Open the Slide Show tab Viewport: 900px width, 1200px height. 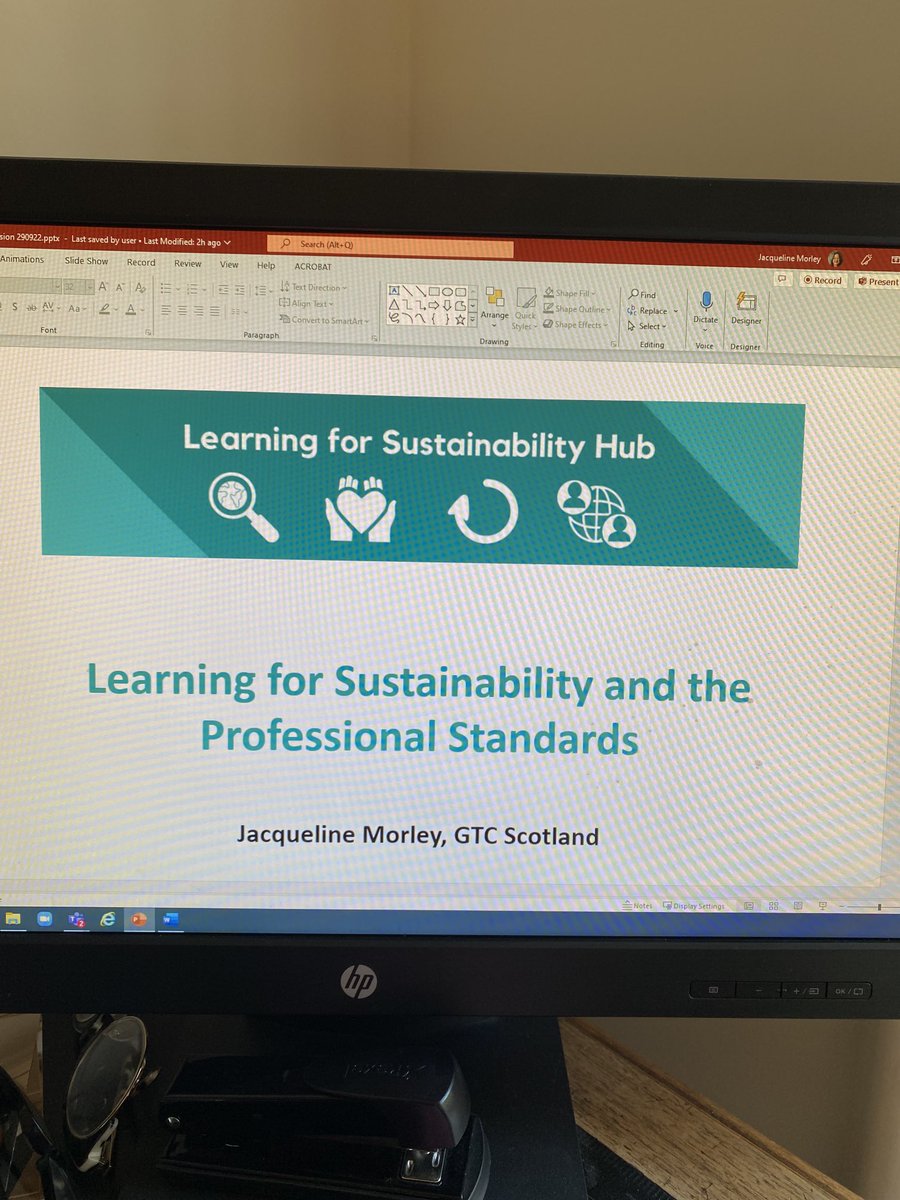pos(86,261)
